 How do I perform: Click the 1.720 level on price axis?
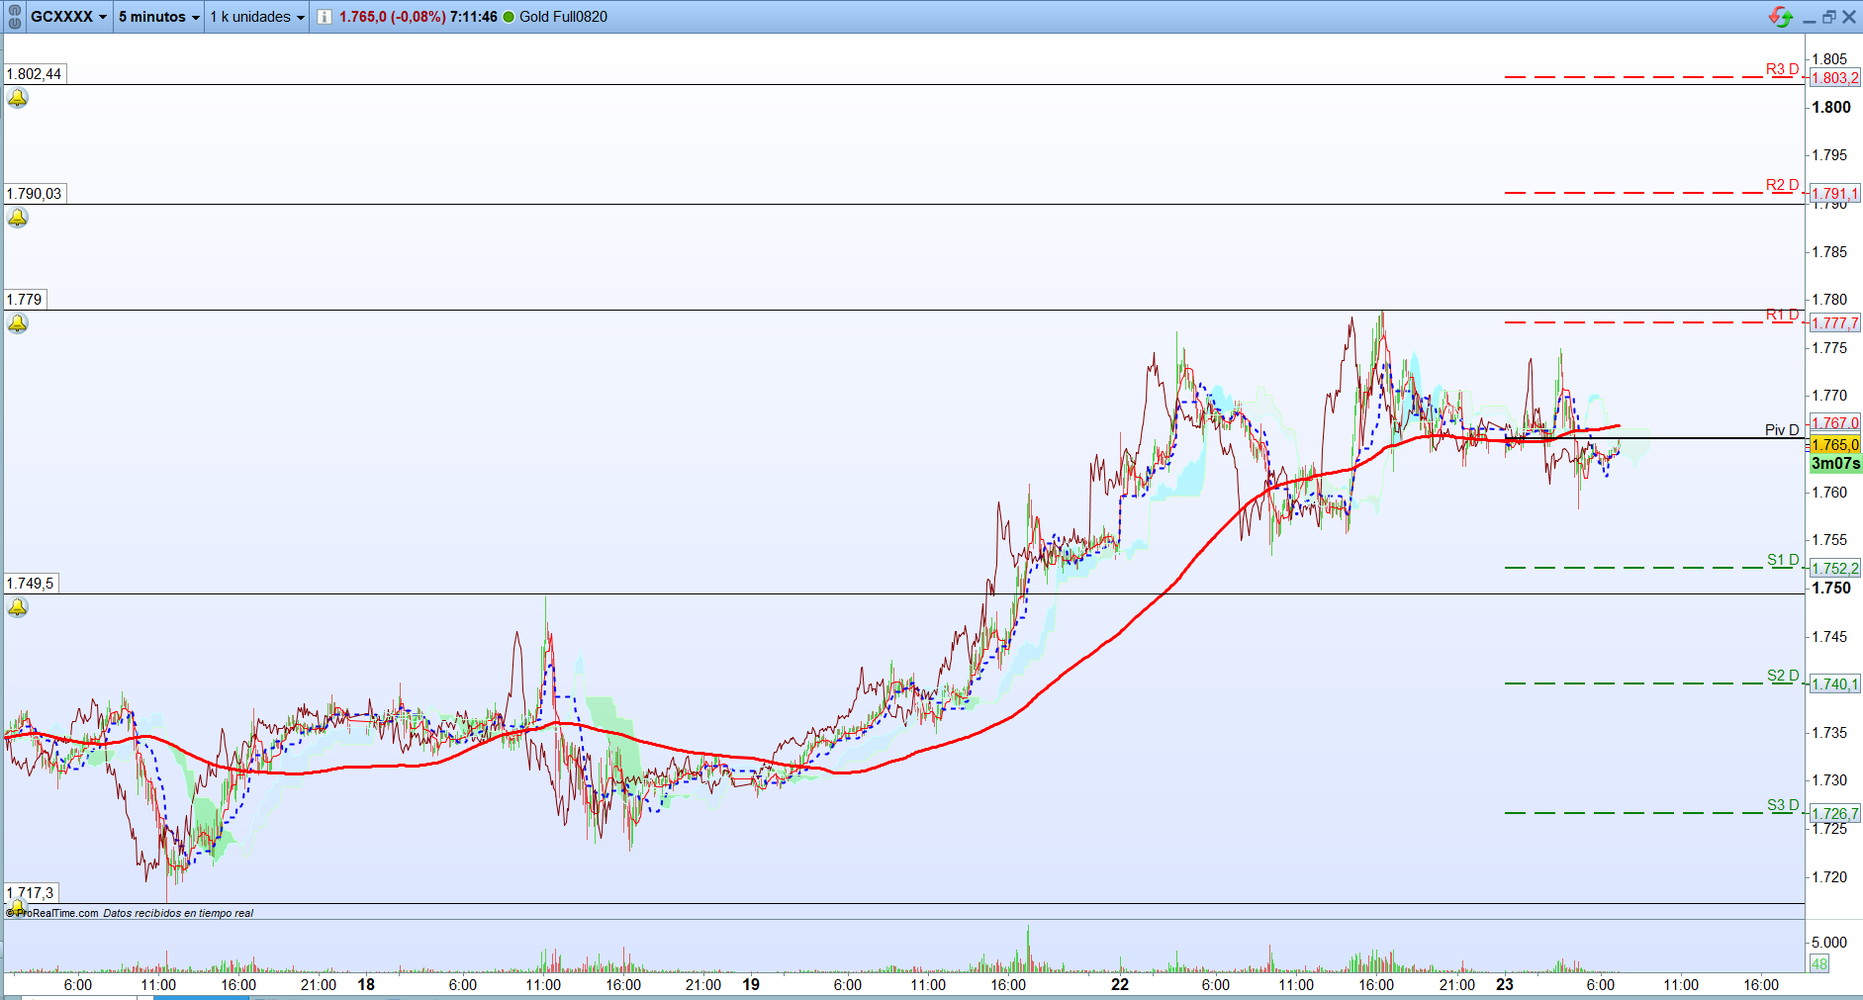click(1829, 877)
